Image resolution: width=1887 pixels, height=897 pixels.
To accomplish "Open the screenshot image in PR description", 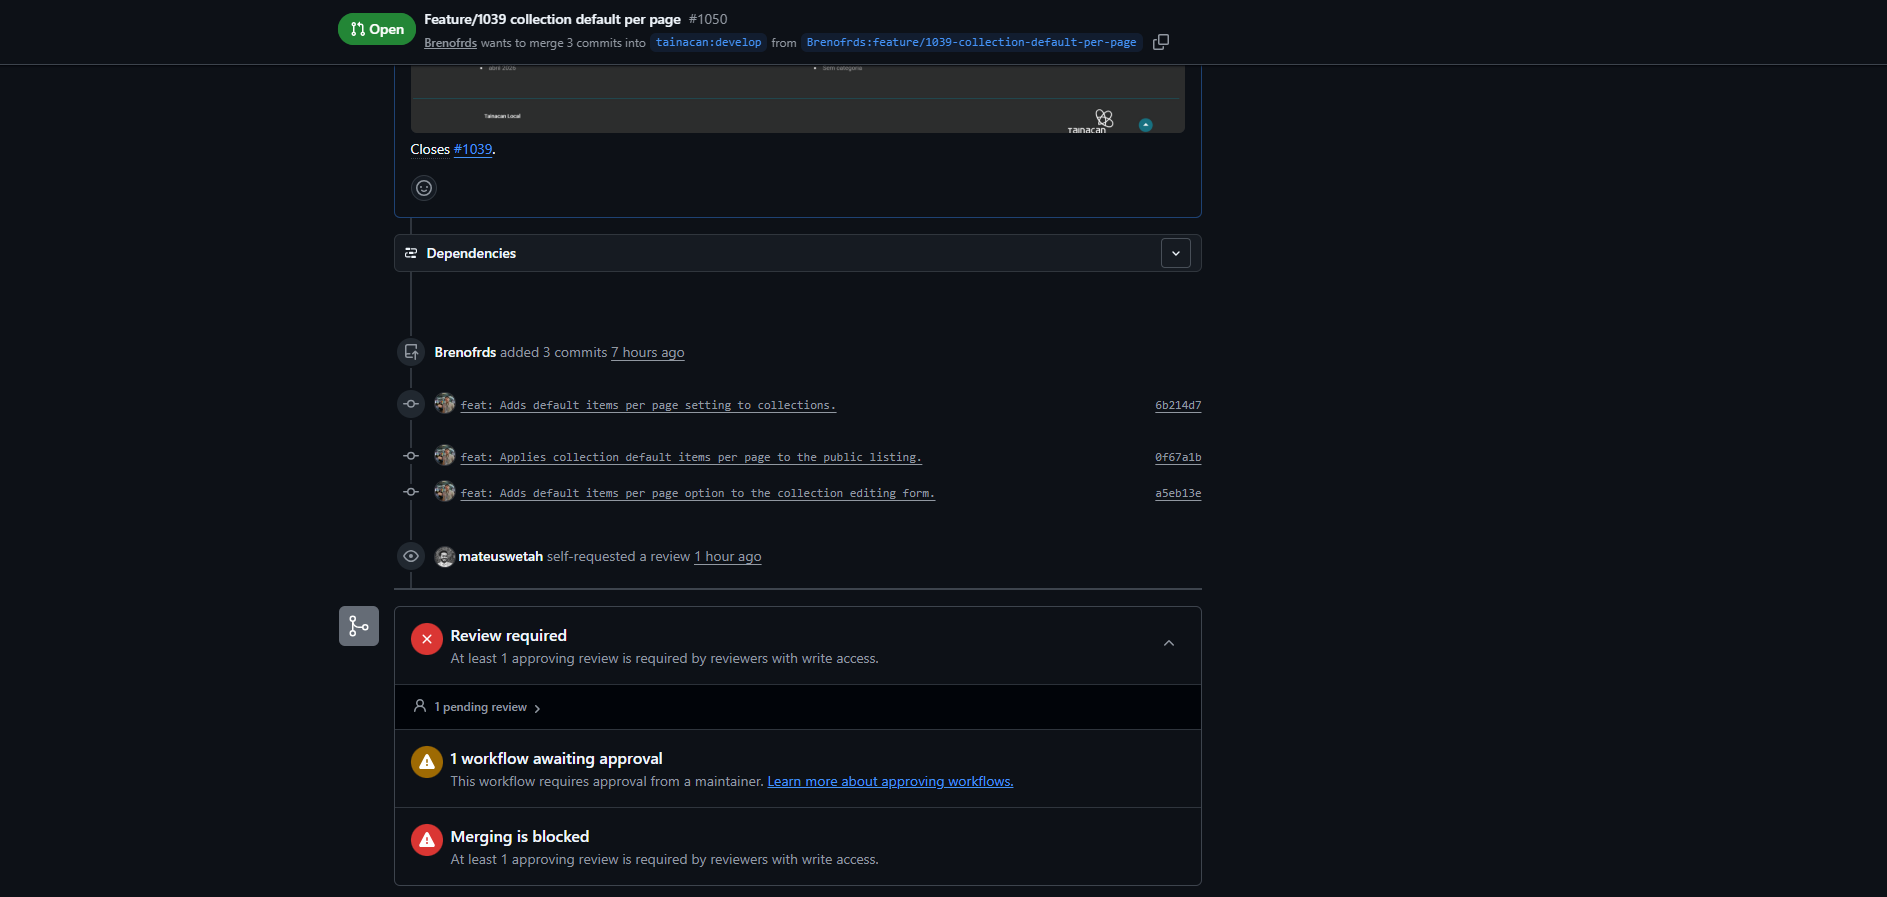I will click(x=798, y=99).
